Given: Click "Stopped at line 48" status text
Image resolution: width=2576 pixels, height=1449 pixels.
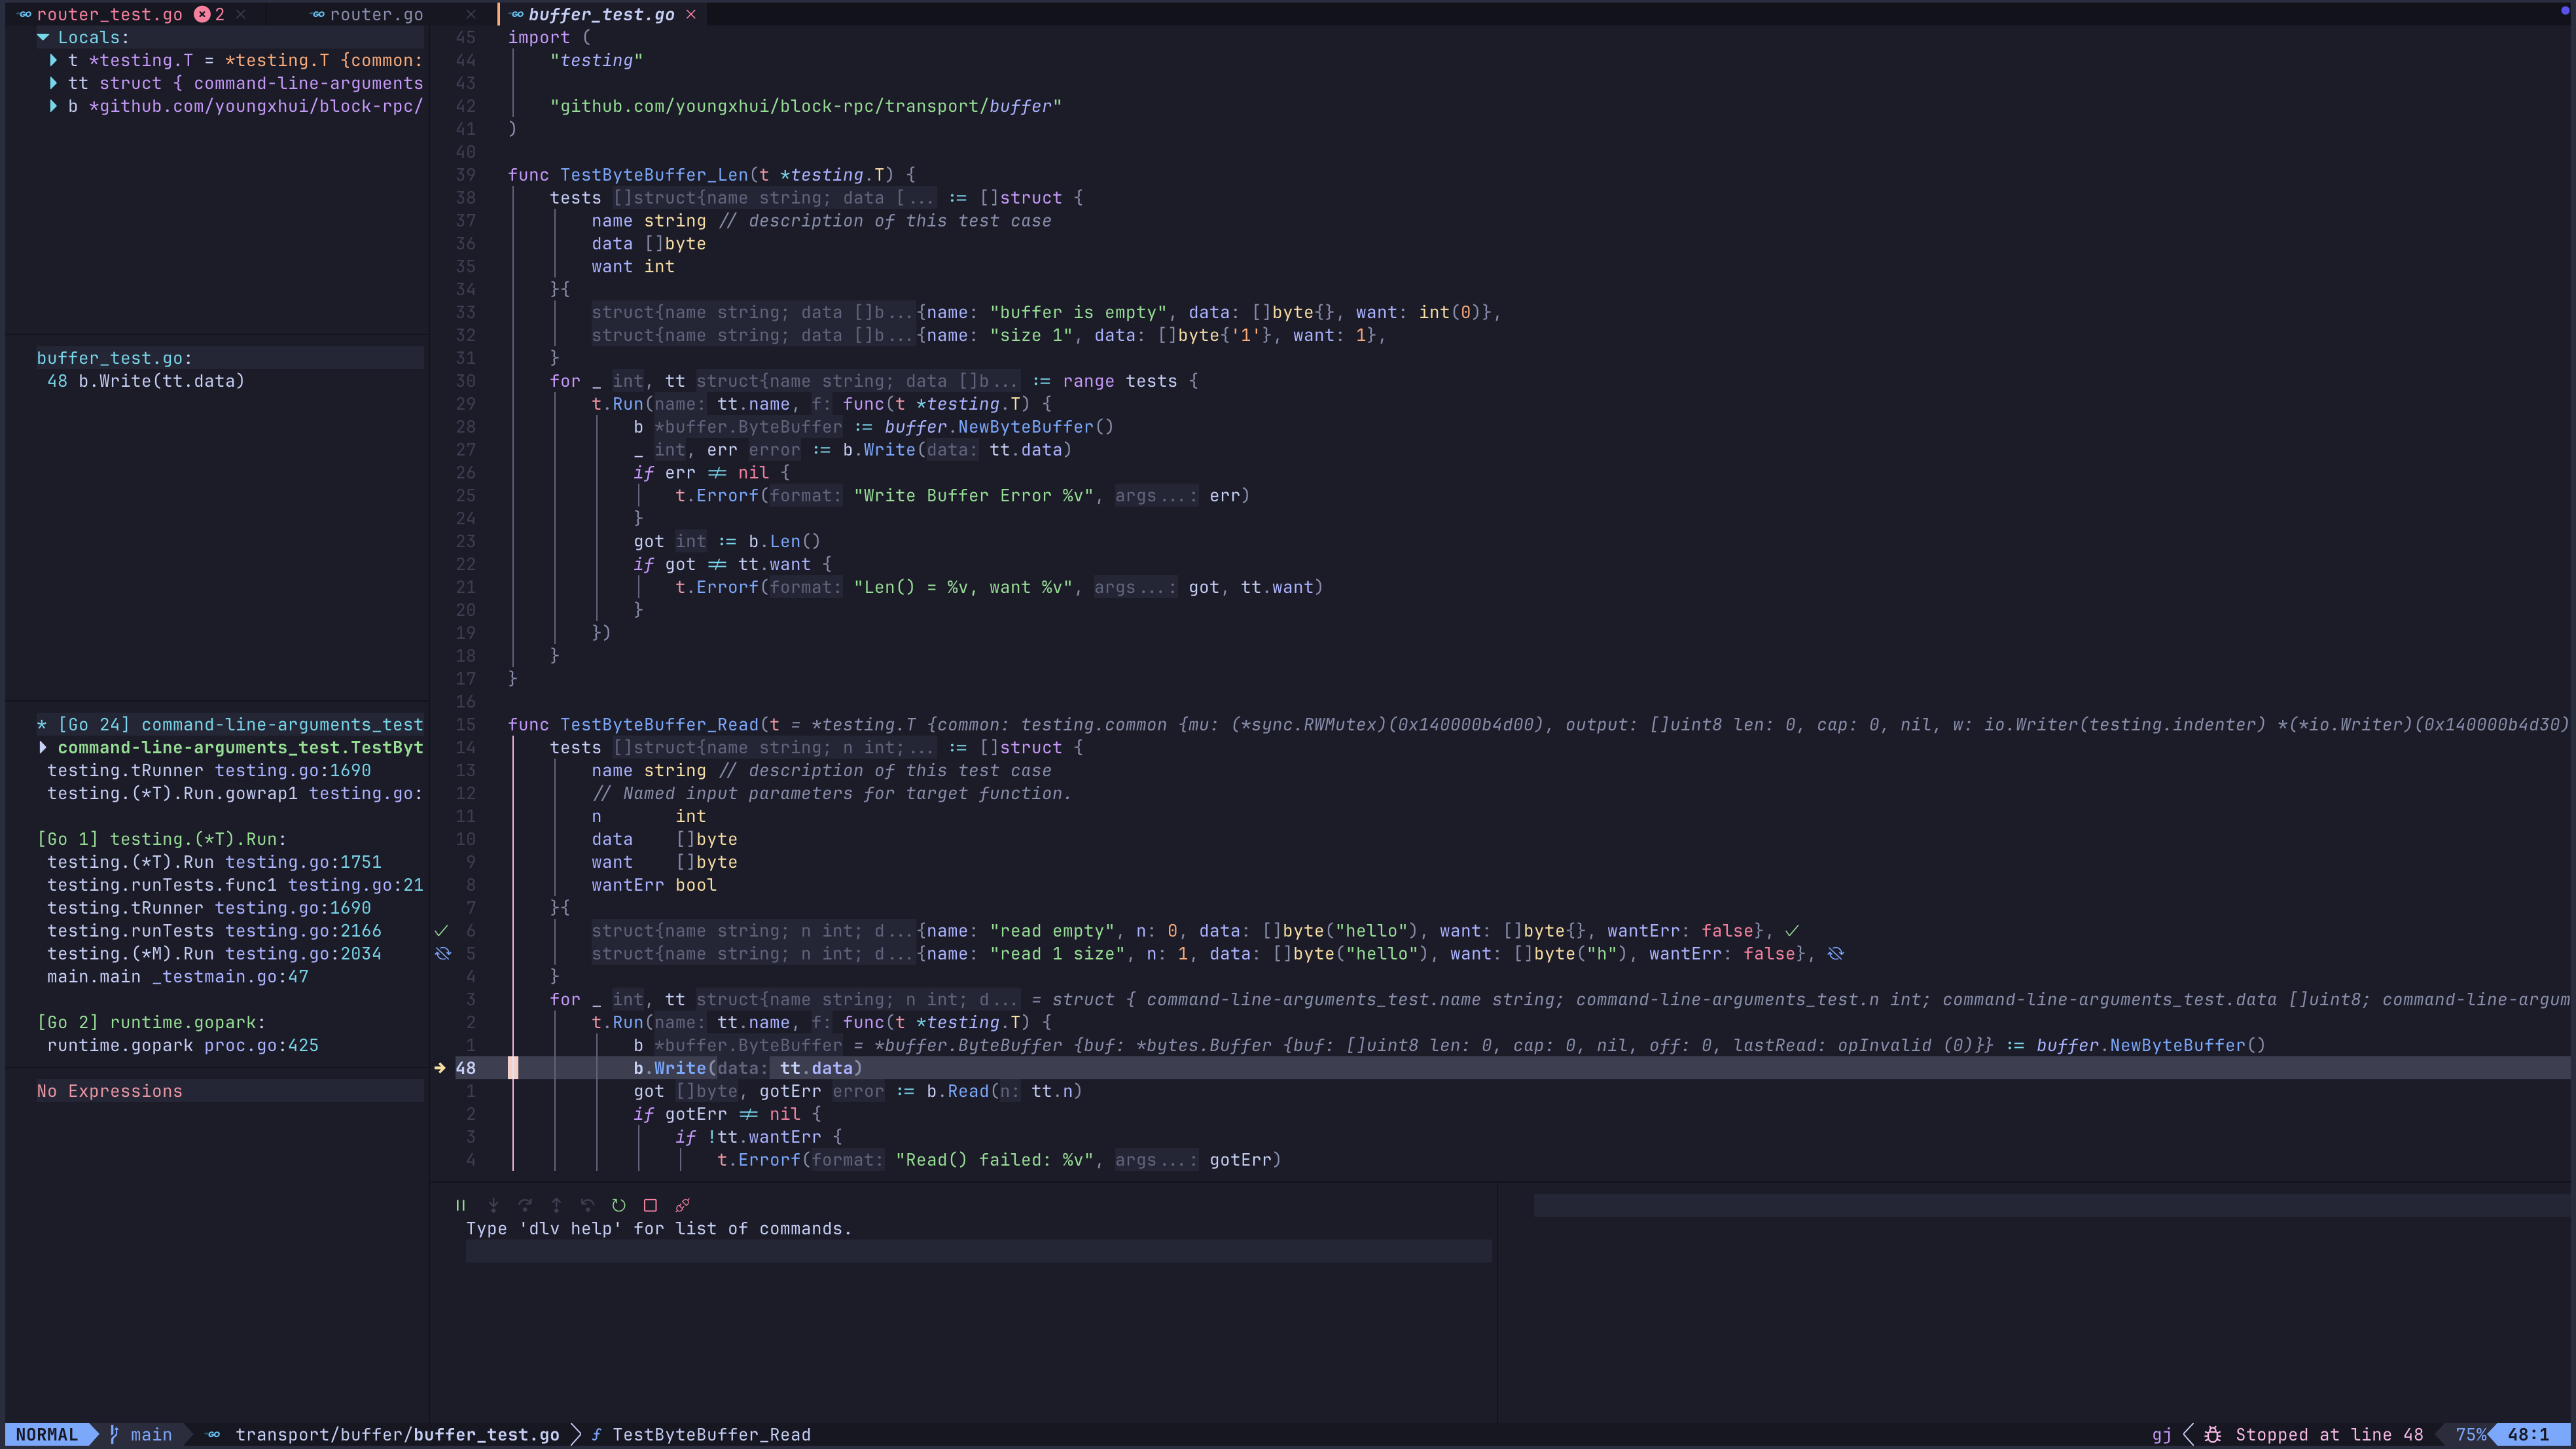Looking at the screenshot, I should (x=2329, y=1434).
